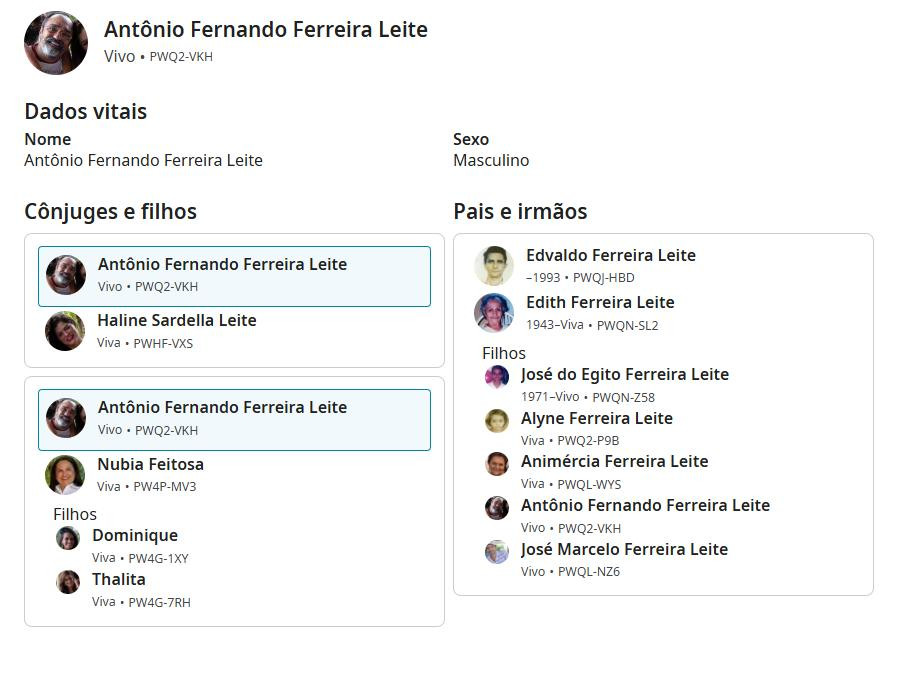Click Edvaldo Ferreira Leite's avatar photo

[x=494, y=266]
